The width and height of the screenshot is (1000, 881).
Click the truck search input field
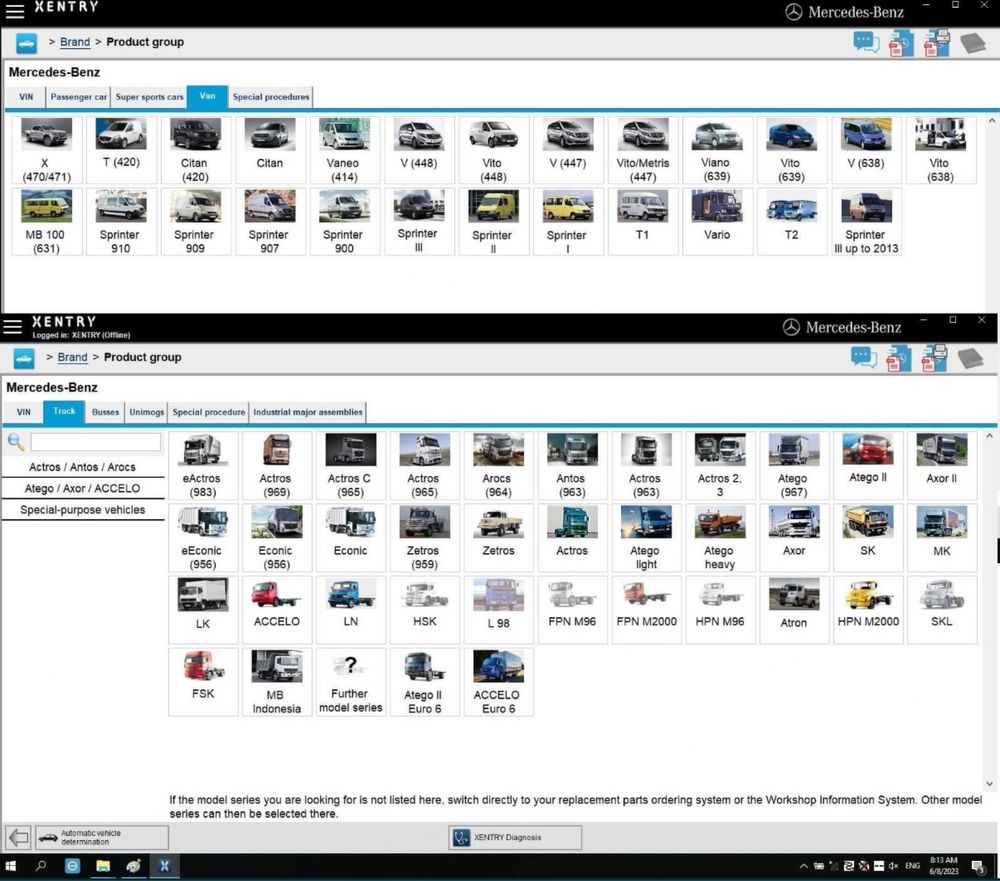[96, 441]
